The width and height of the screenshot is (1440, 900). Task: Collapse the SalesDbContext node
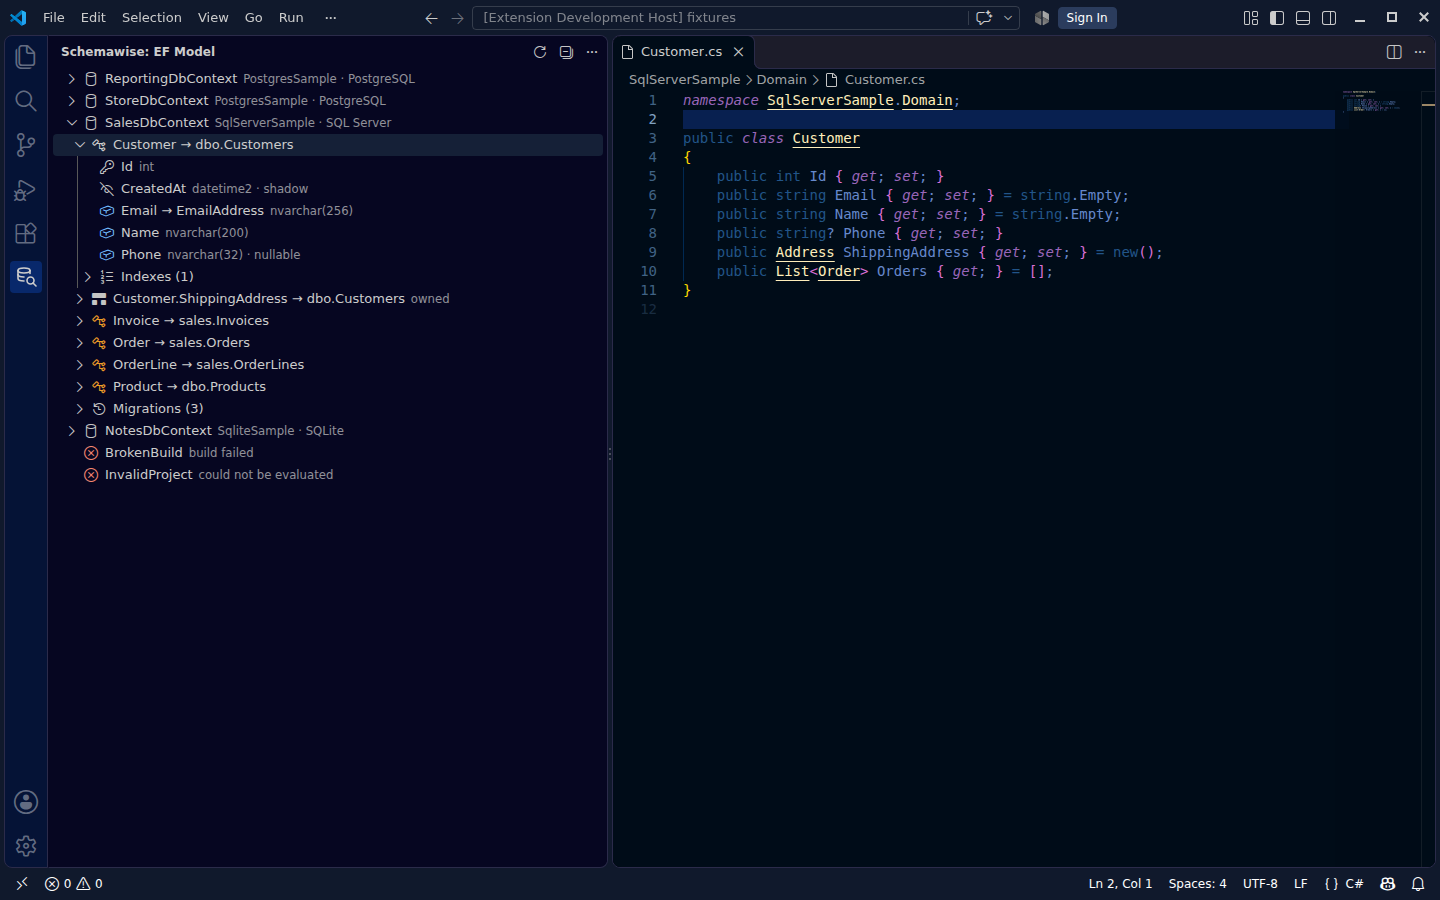tap(72, 123)
